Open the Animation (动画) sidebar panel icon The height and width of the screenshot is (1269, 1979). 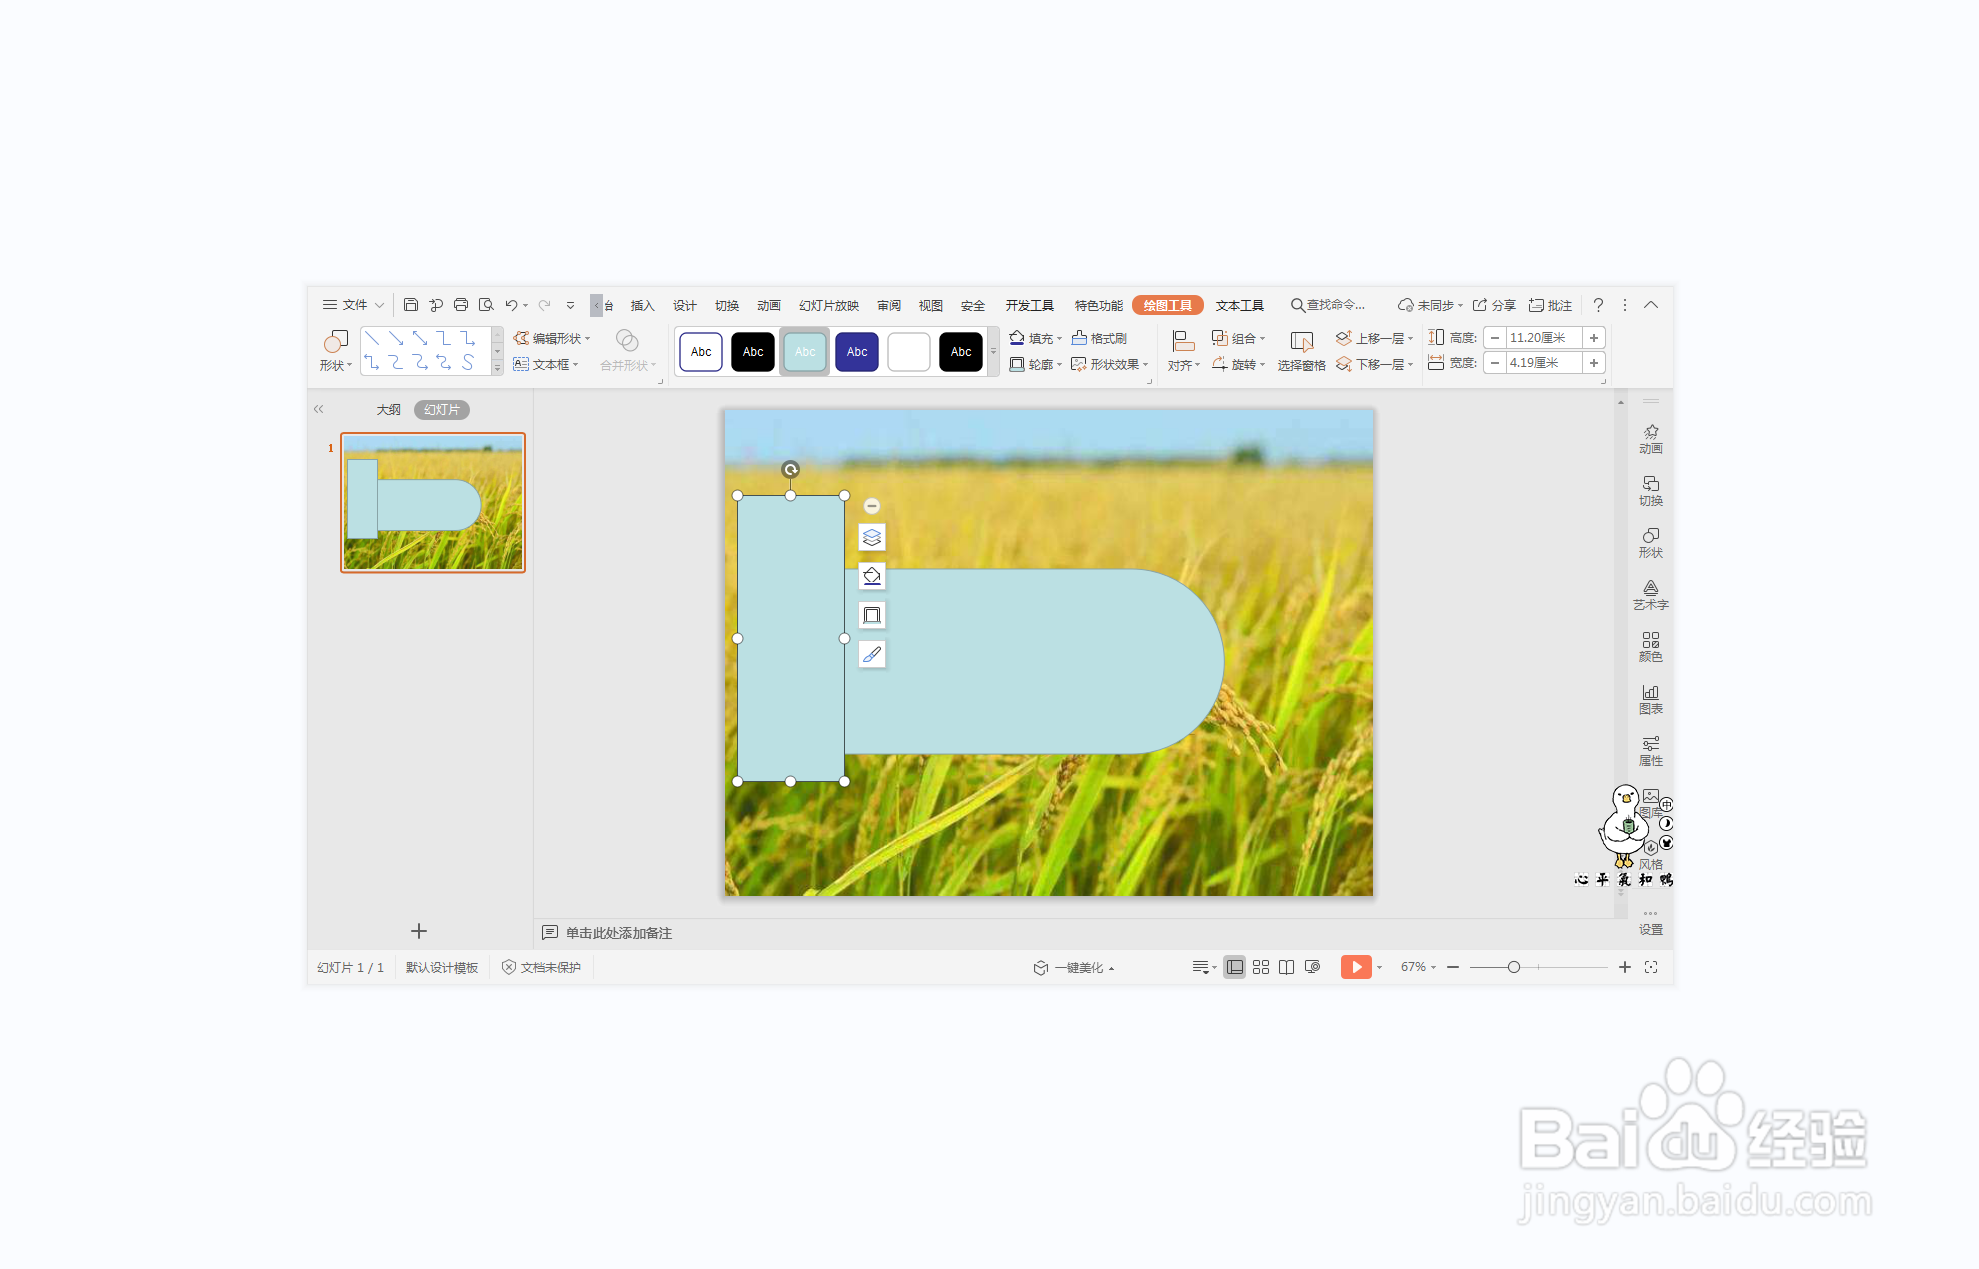click(1650, 438)
